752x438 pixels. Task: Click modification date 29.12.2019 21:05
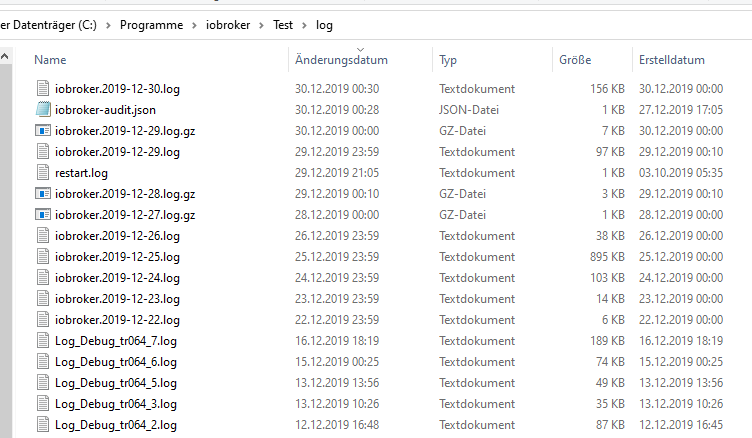pyautogui.click(x=337, y=173)
